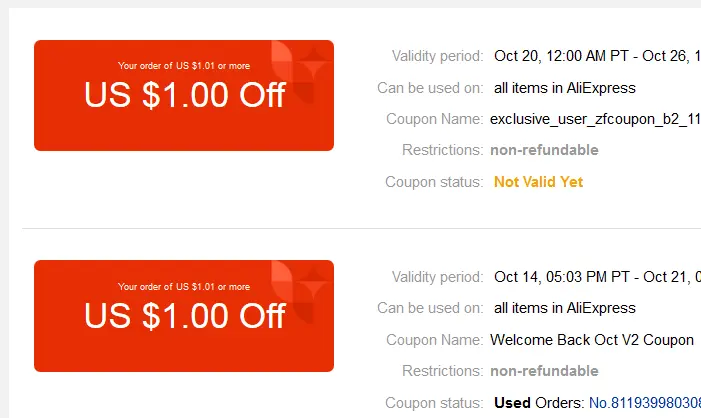701x418 pixels.
Task: Click the decorative logo icon on second coupon
Action: [302, 292]
